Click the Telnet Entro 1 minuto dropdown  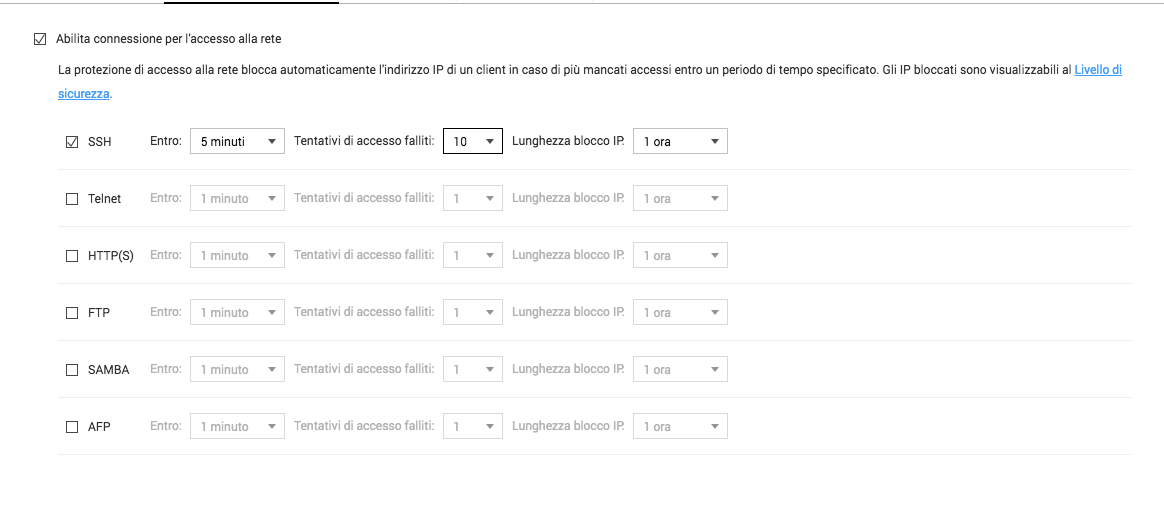point(237,199)
